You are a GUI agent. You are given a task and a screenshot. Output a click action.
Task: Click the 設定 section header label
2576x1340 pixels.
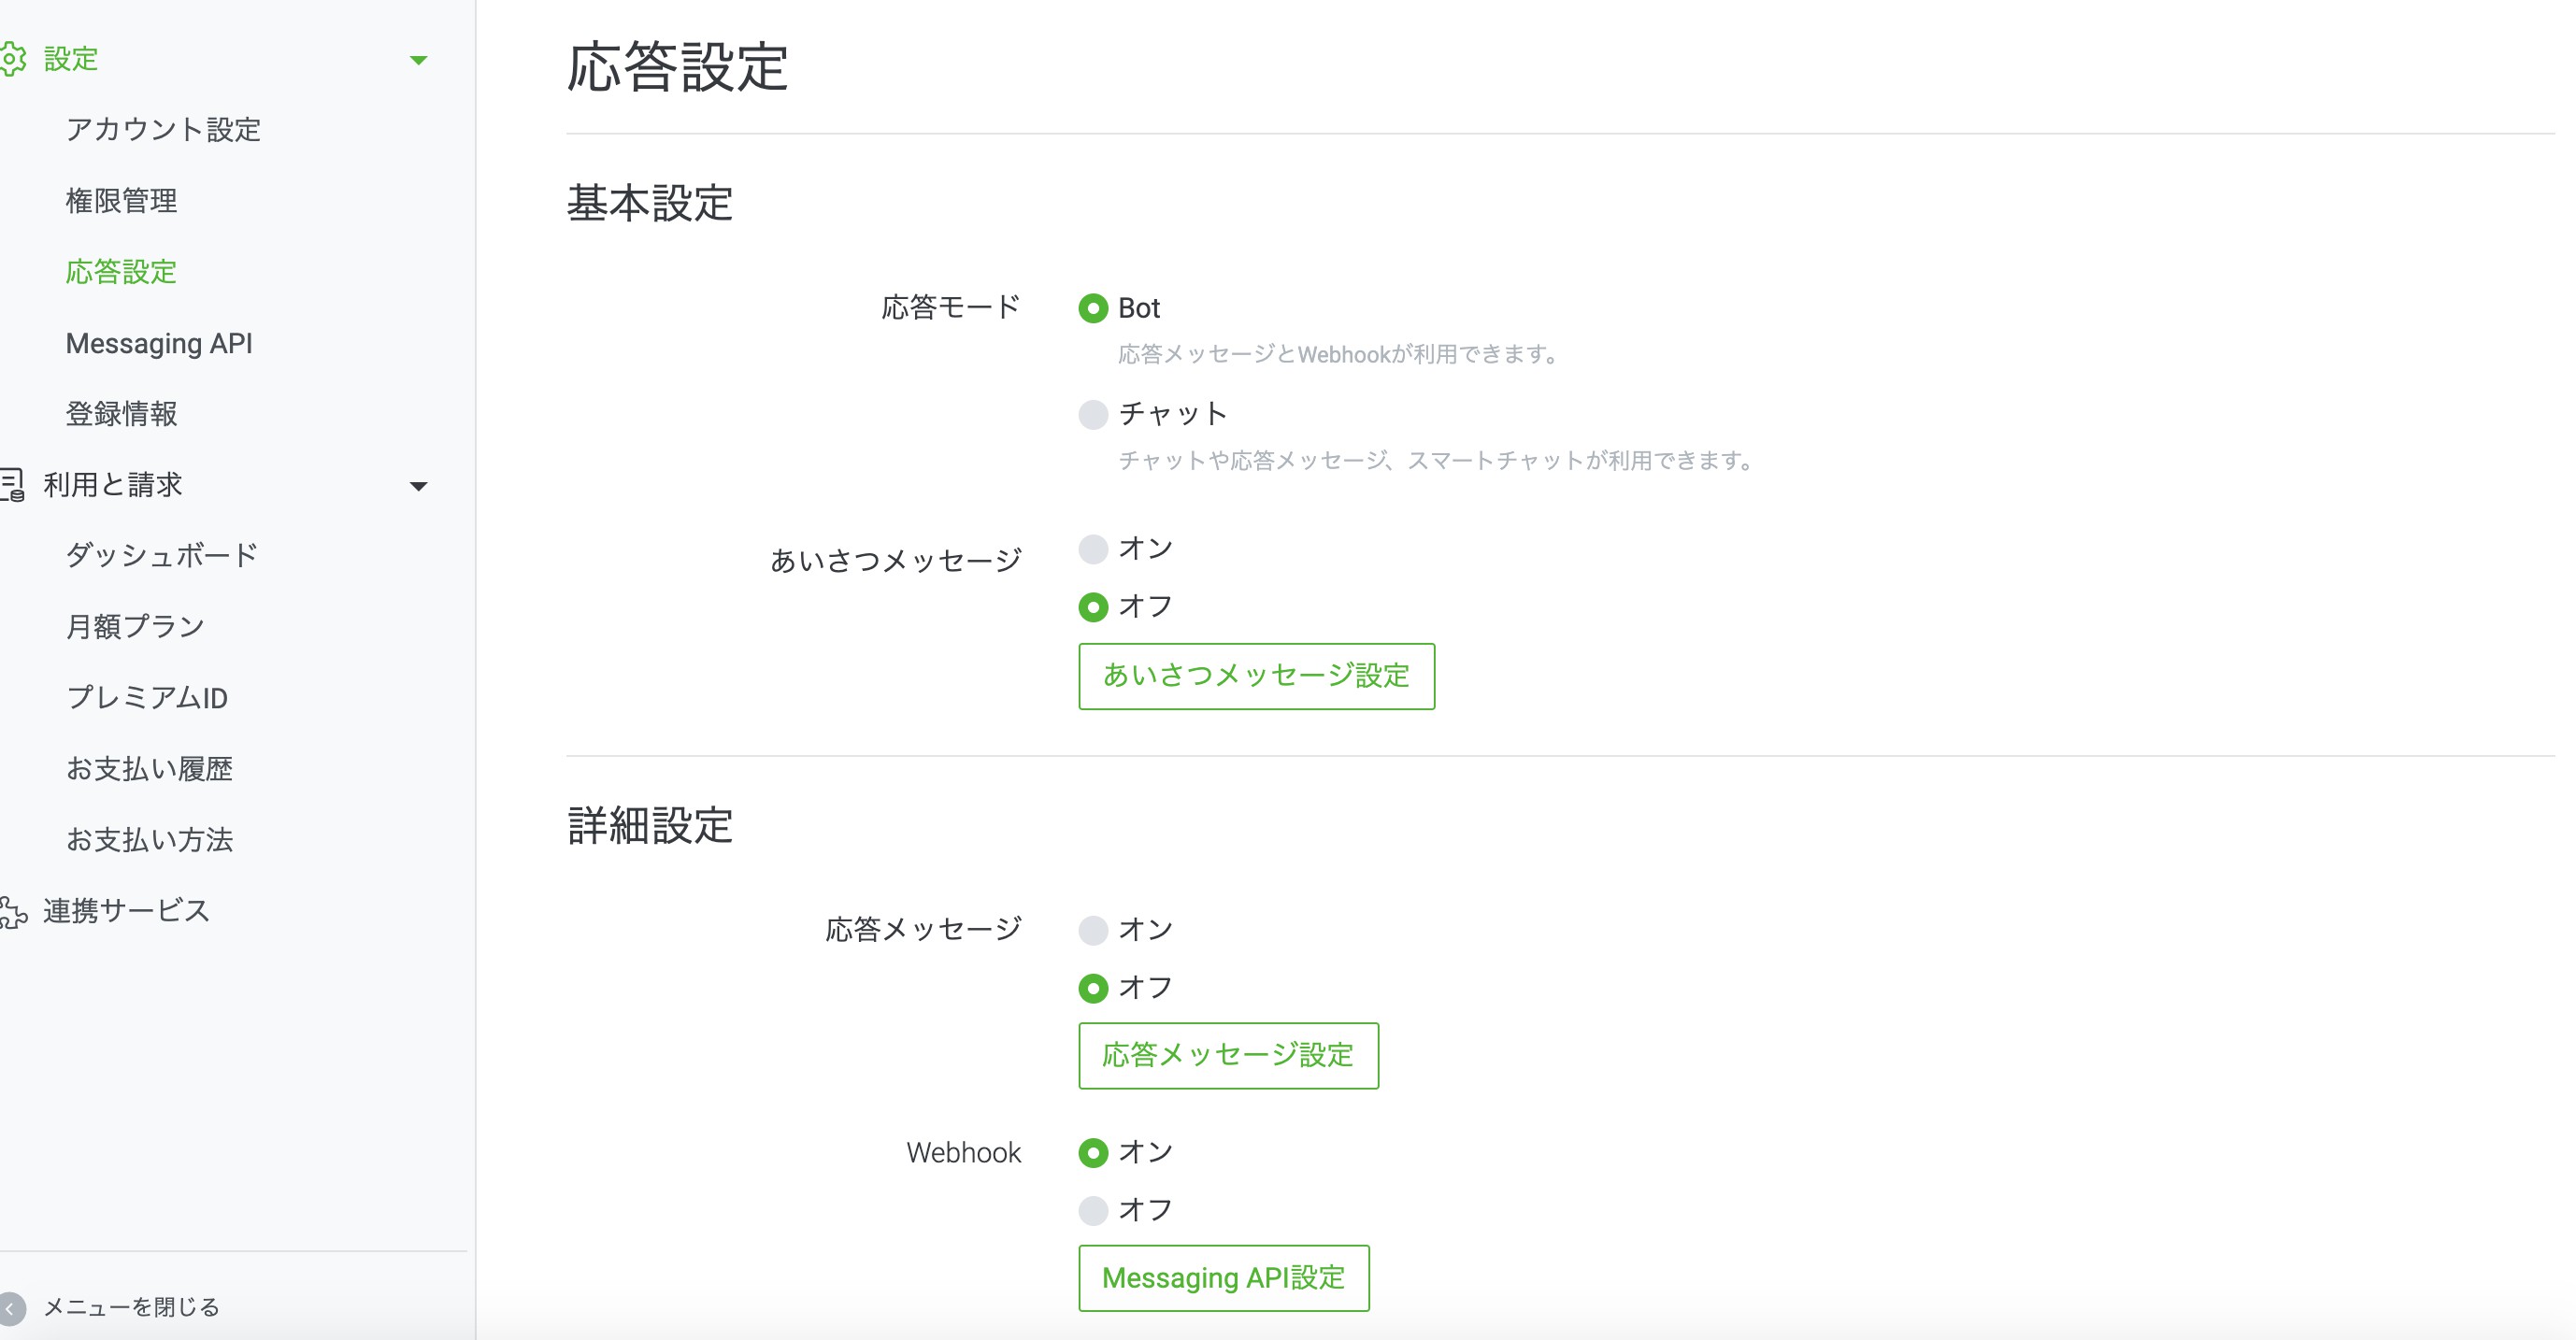71,59
